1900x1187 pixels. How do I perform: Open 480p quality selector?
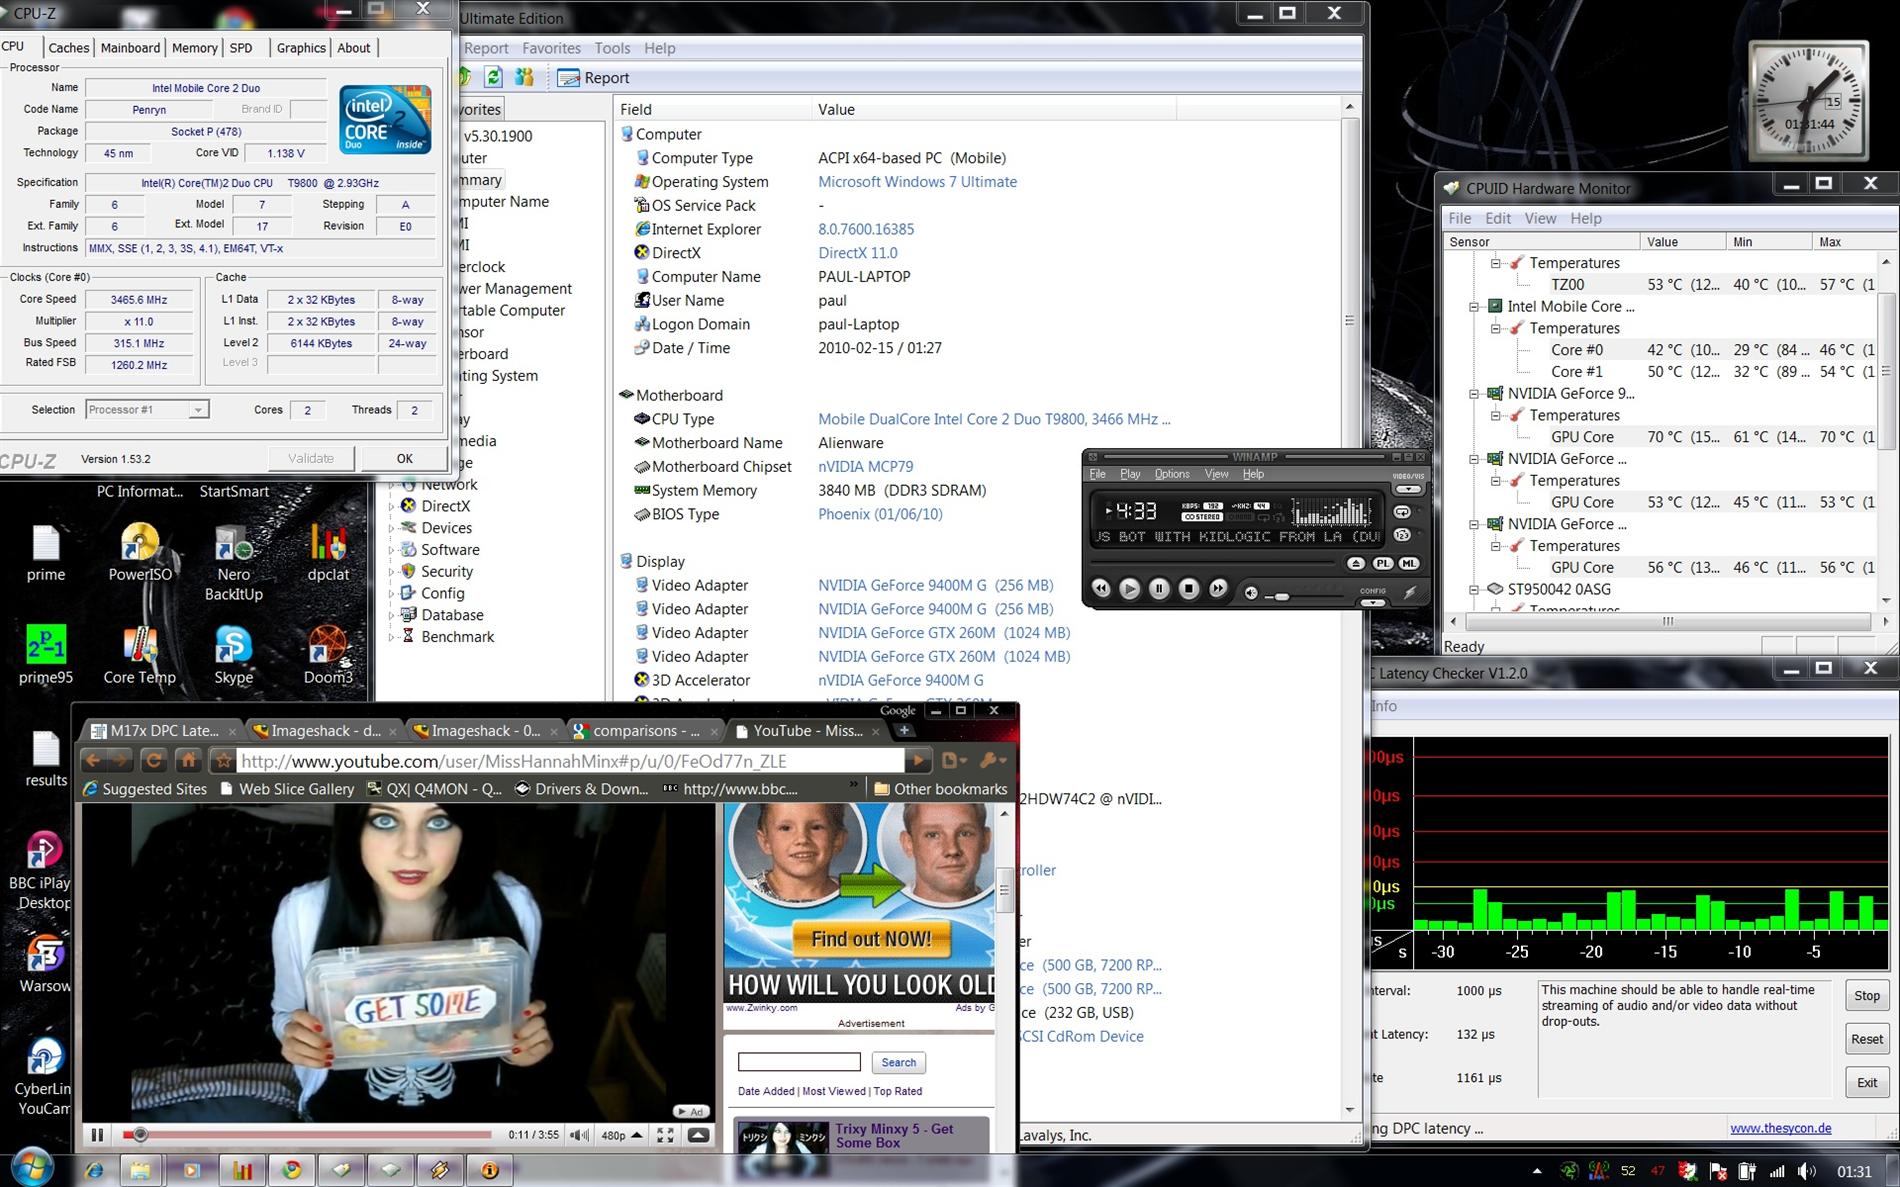point(620,1135)
